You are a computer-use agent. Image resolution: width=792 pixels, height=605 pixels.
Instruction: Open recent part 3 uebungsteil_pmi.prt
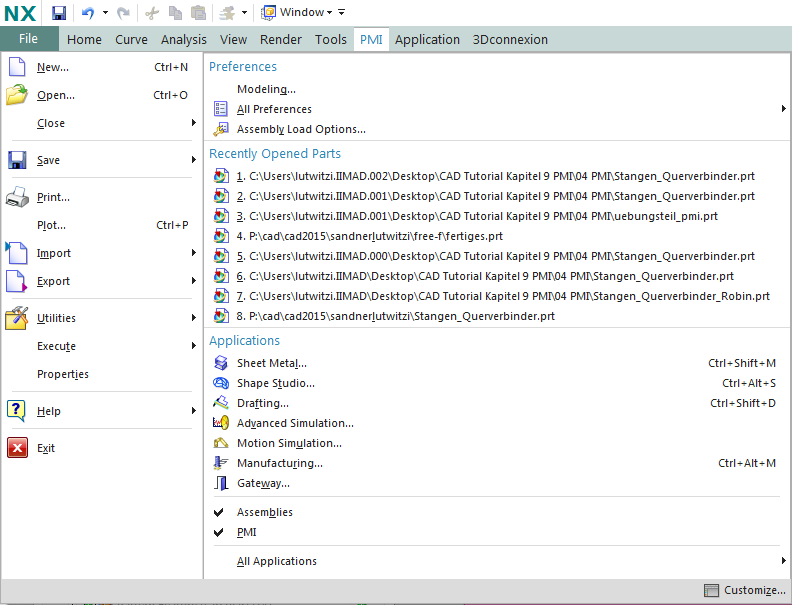point(477,216)
